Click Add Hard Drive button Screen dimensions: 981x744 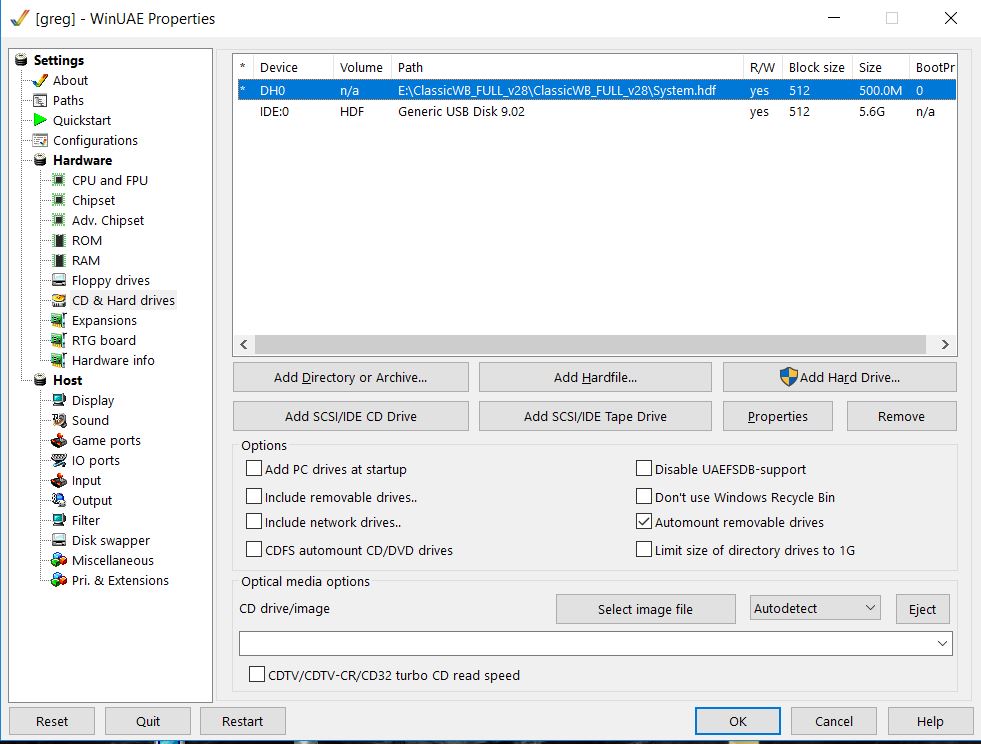(840, 377)
